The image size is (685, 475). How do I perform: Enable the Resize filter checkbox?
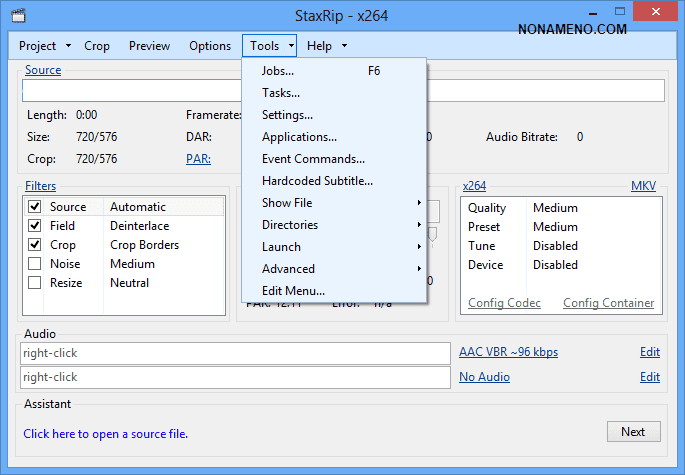[35, 283]
